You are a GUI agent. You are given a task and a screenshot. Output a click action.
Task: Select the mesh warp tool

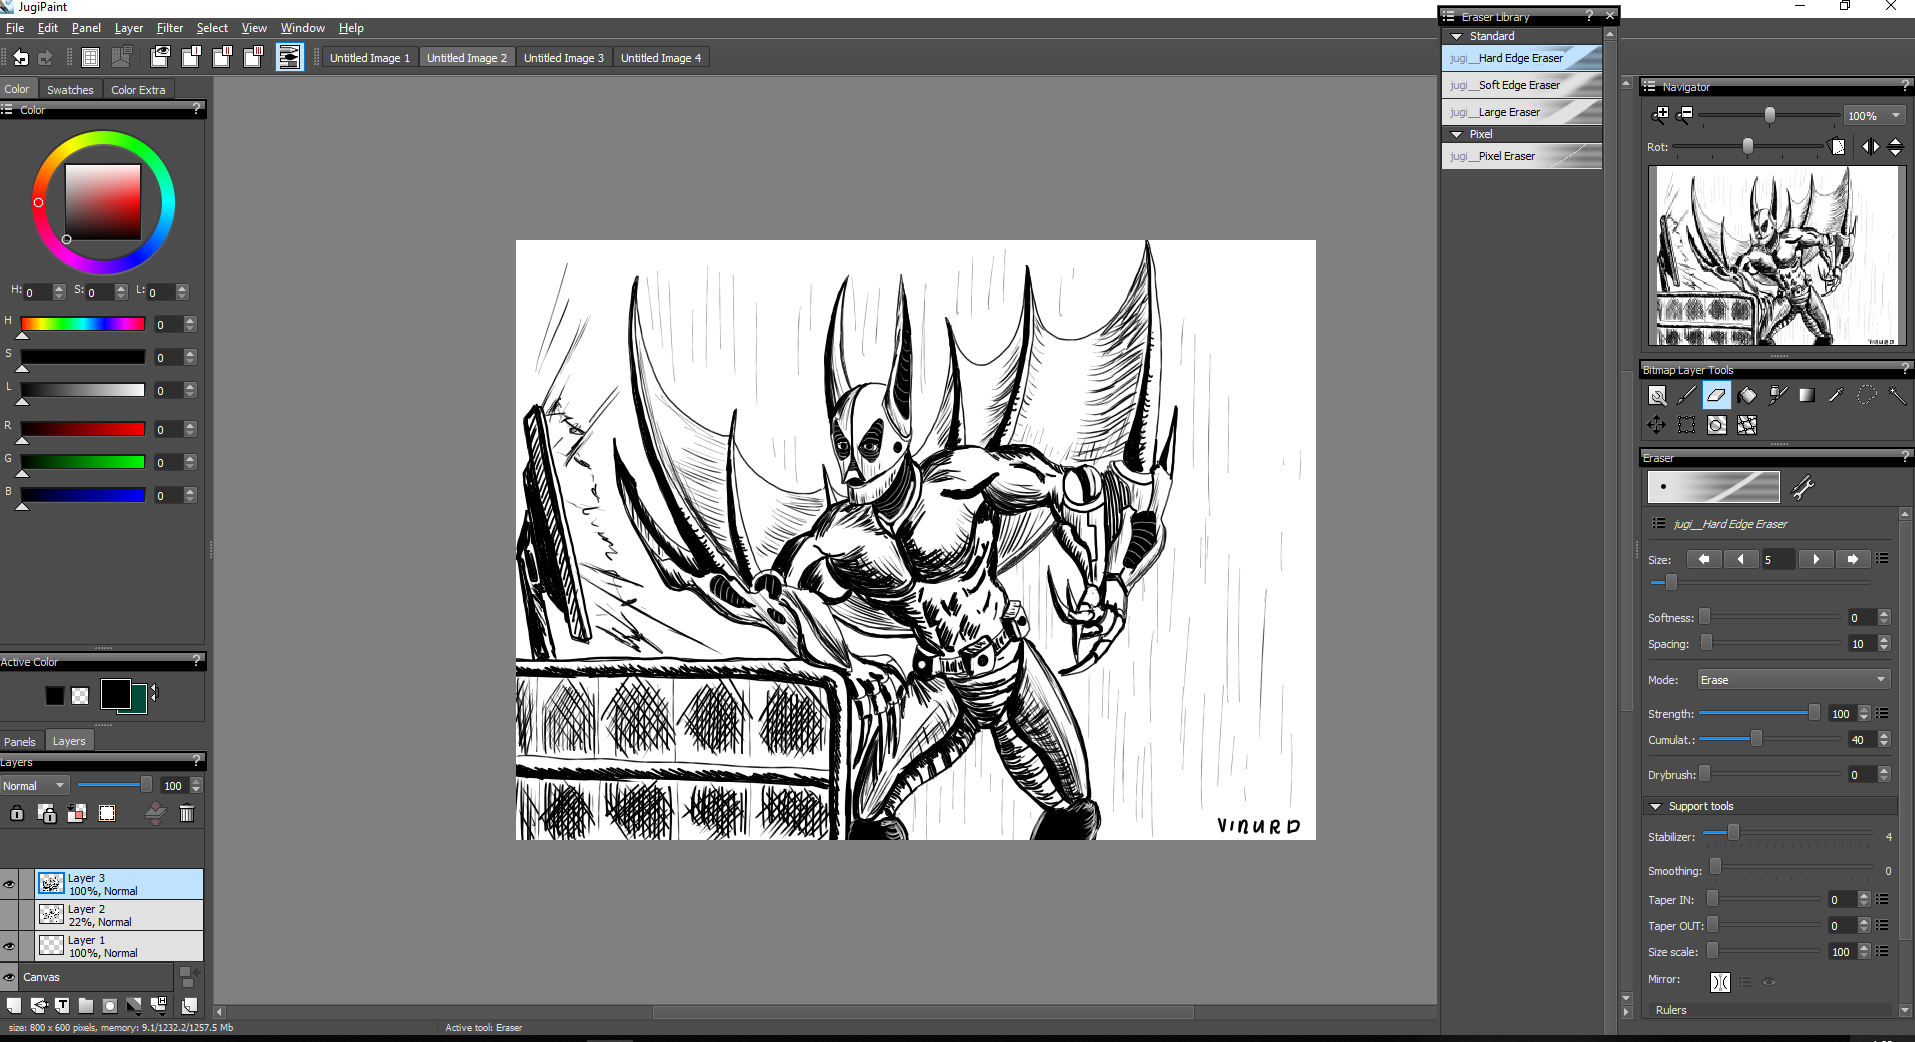pos(1747,425)
